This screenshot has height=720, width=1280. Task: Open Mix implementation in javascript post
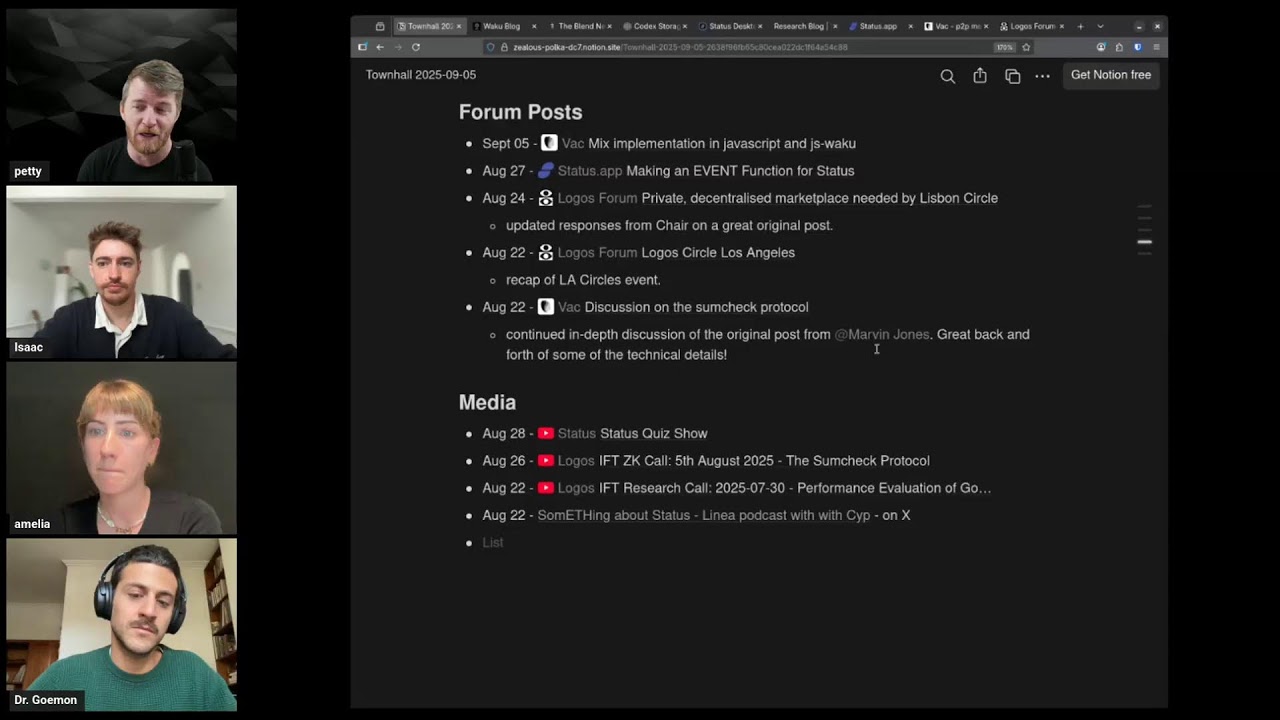tap(721, 143)
